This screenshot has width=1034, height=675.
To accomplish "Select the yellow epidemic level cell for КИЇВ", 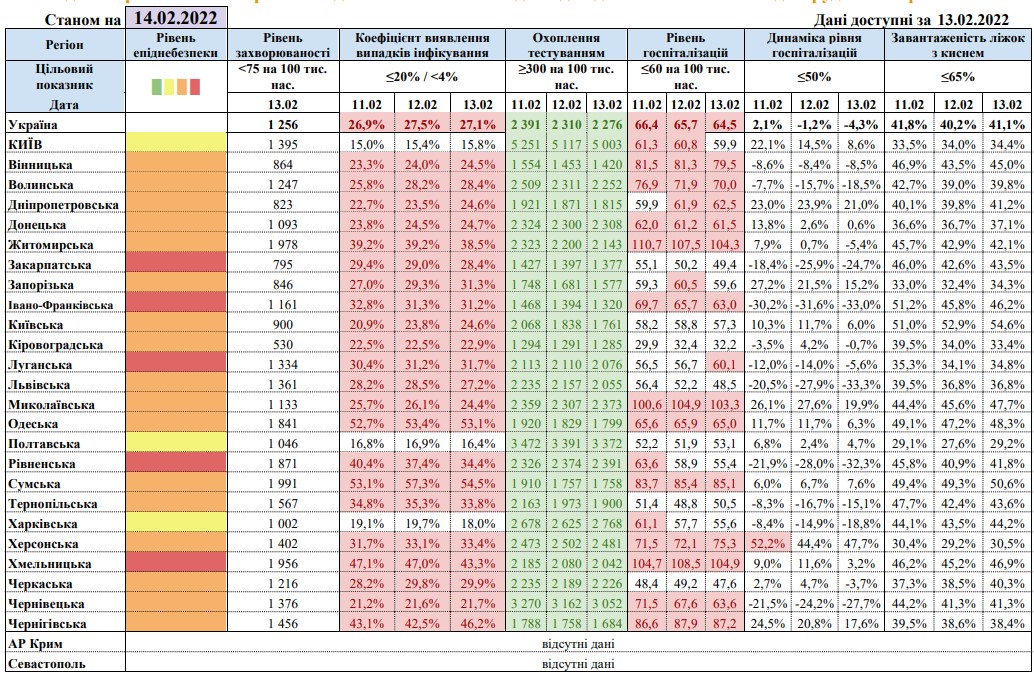I will 176,145.
